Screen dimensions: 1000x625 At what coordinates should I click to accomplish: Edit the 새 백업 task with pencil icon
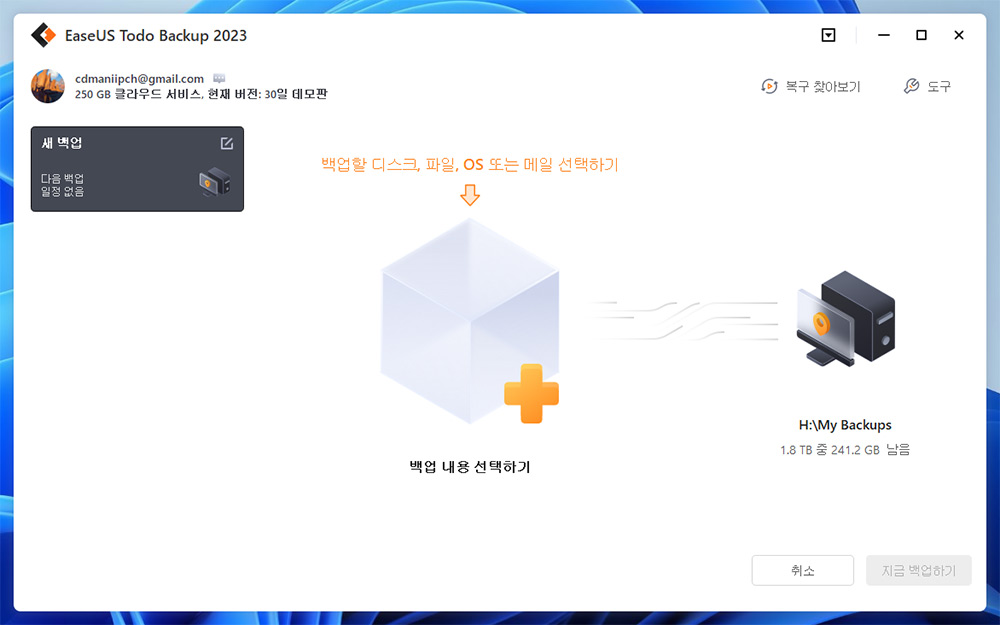[226, 143]
